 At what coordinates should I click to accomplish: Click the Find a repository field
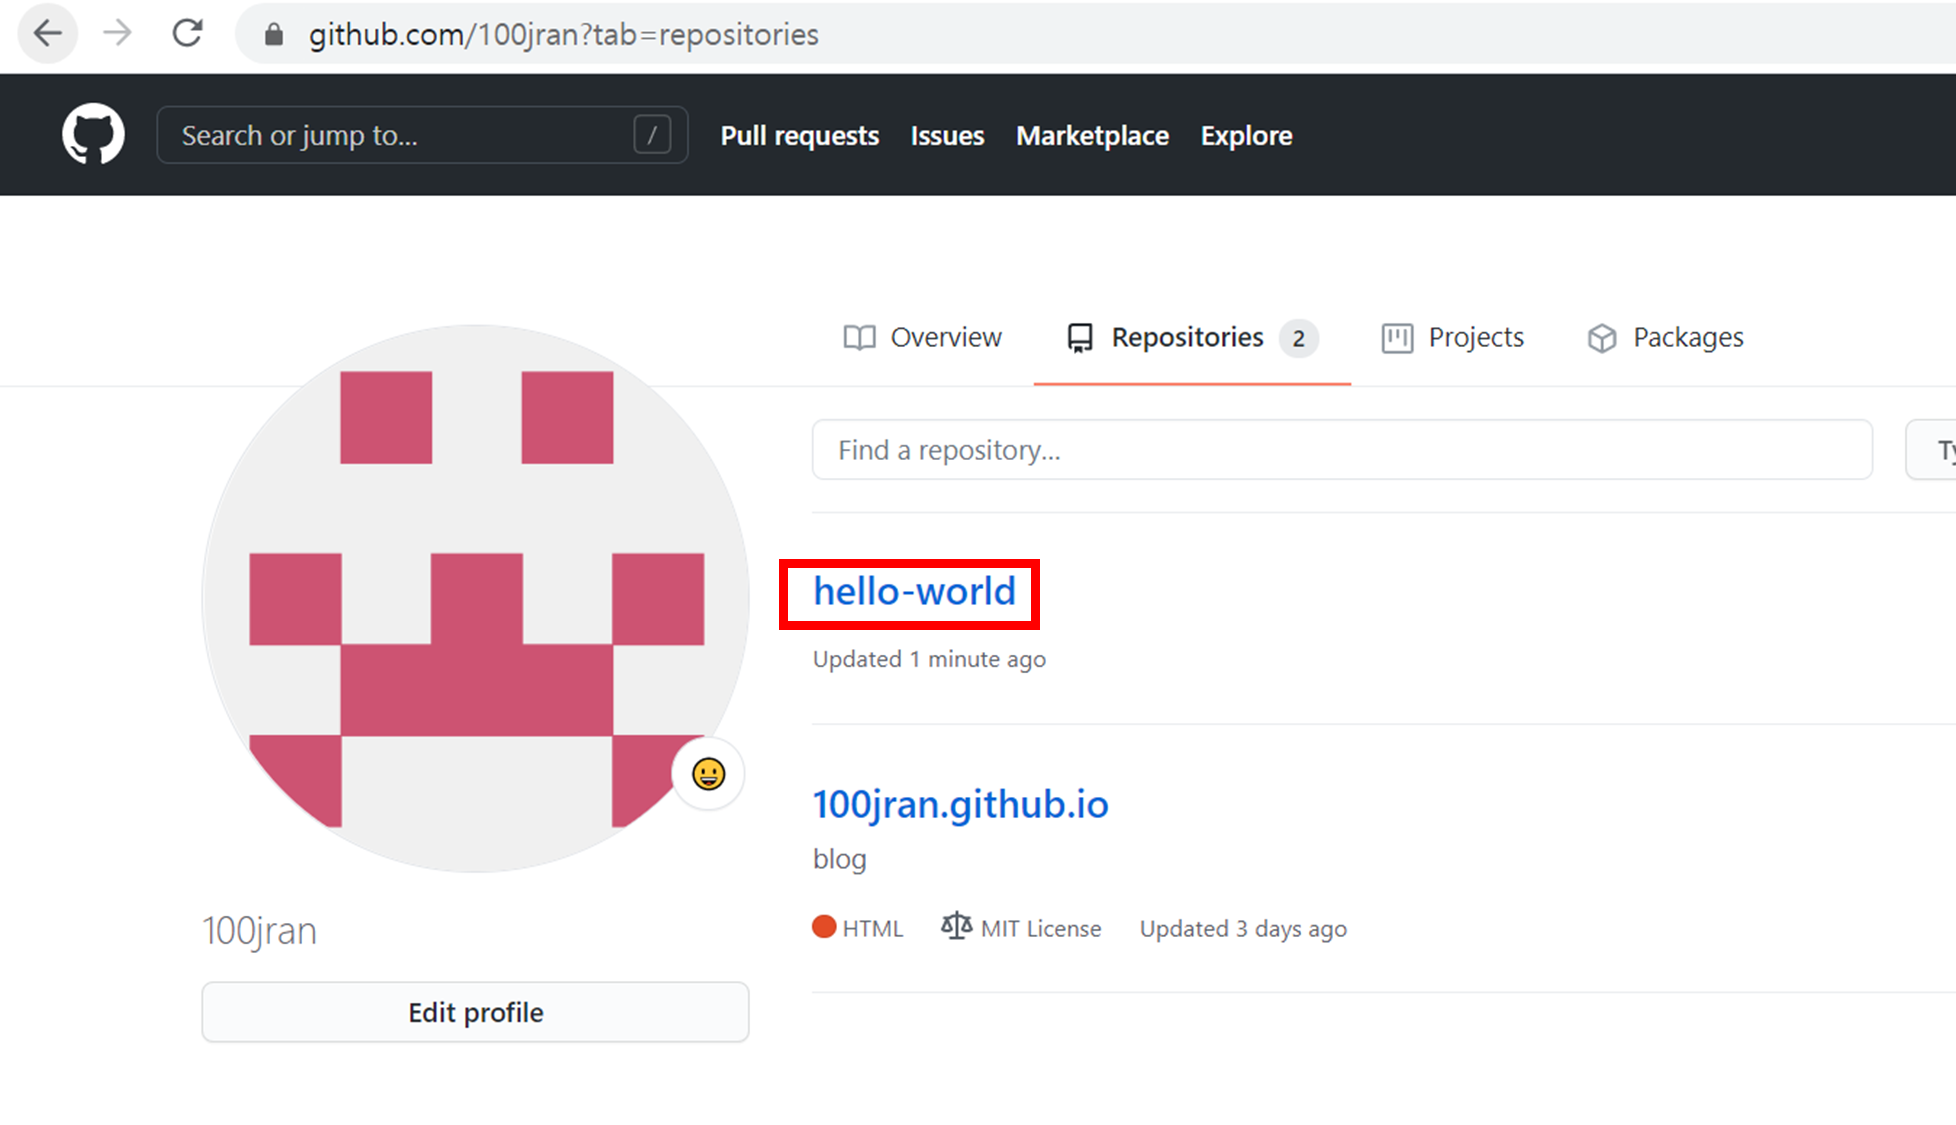click(1342, 450)
